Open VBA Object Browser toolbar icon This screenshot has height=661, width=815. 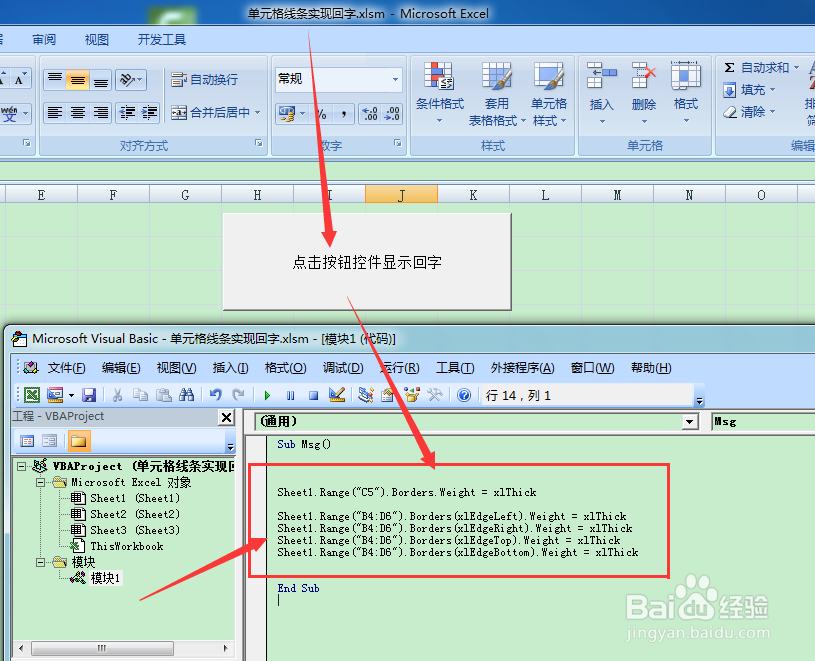[x=412, y=395]
